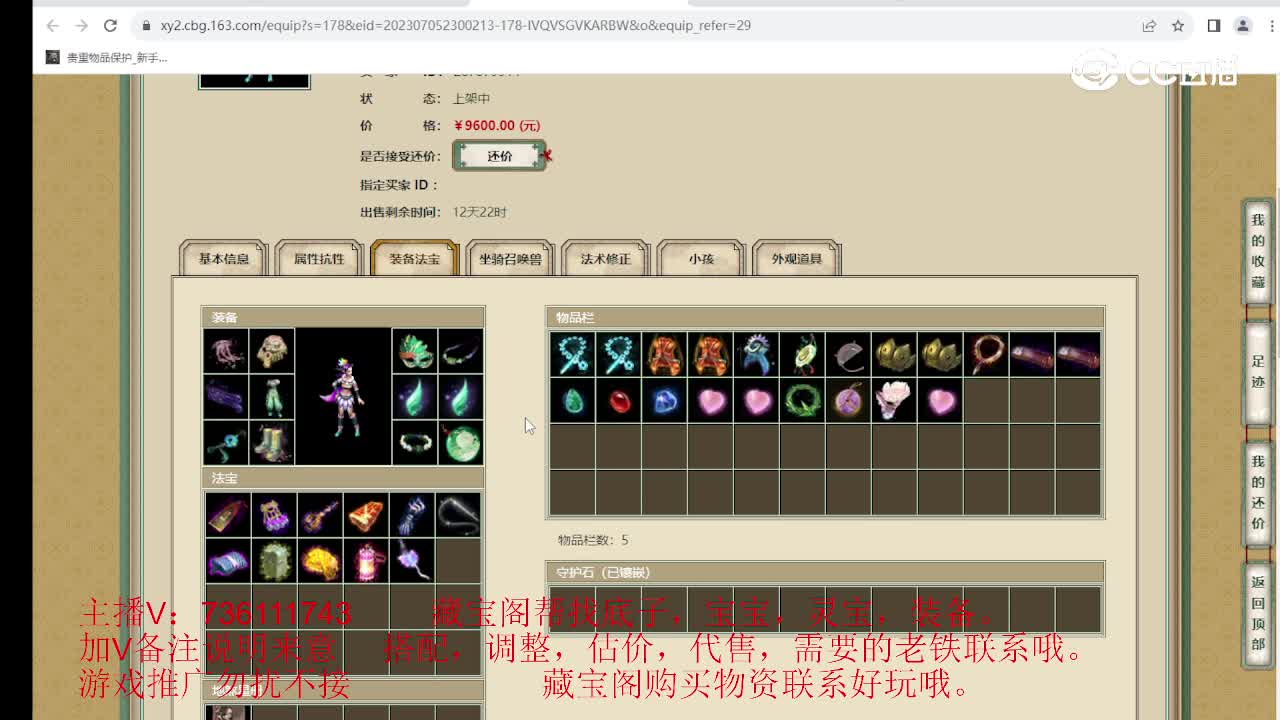
Task: Inspect the blue flower ribbon equipment item
Action: pyautogui.click(x=226, y=443)
